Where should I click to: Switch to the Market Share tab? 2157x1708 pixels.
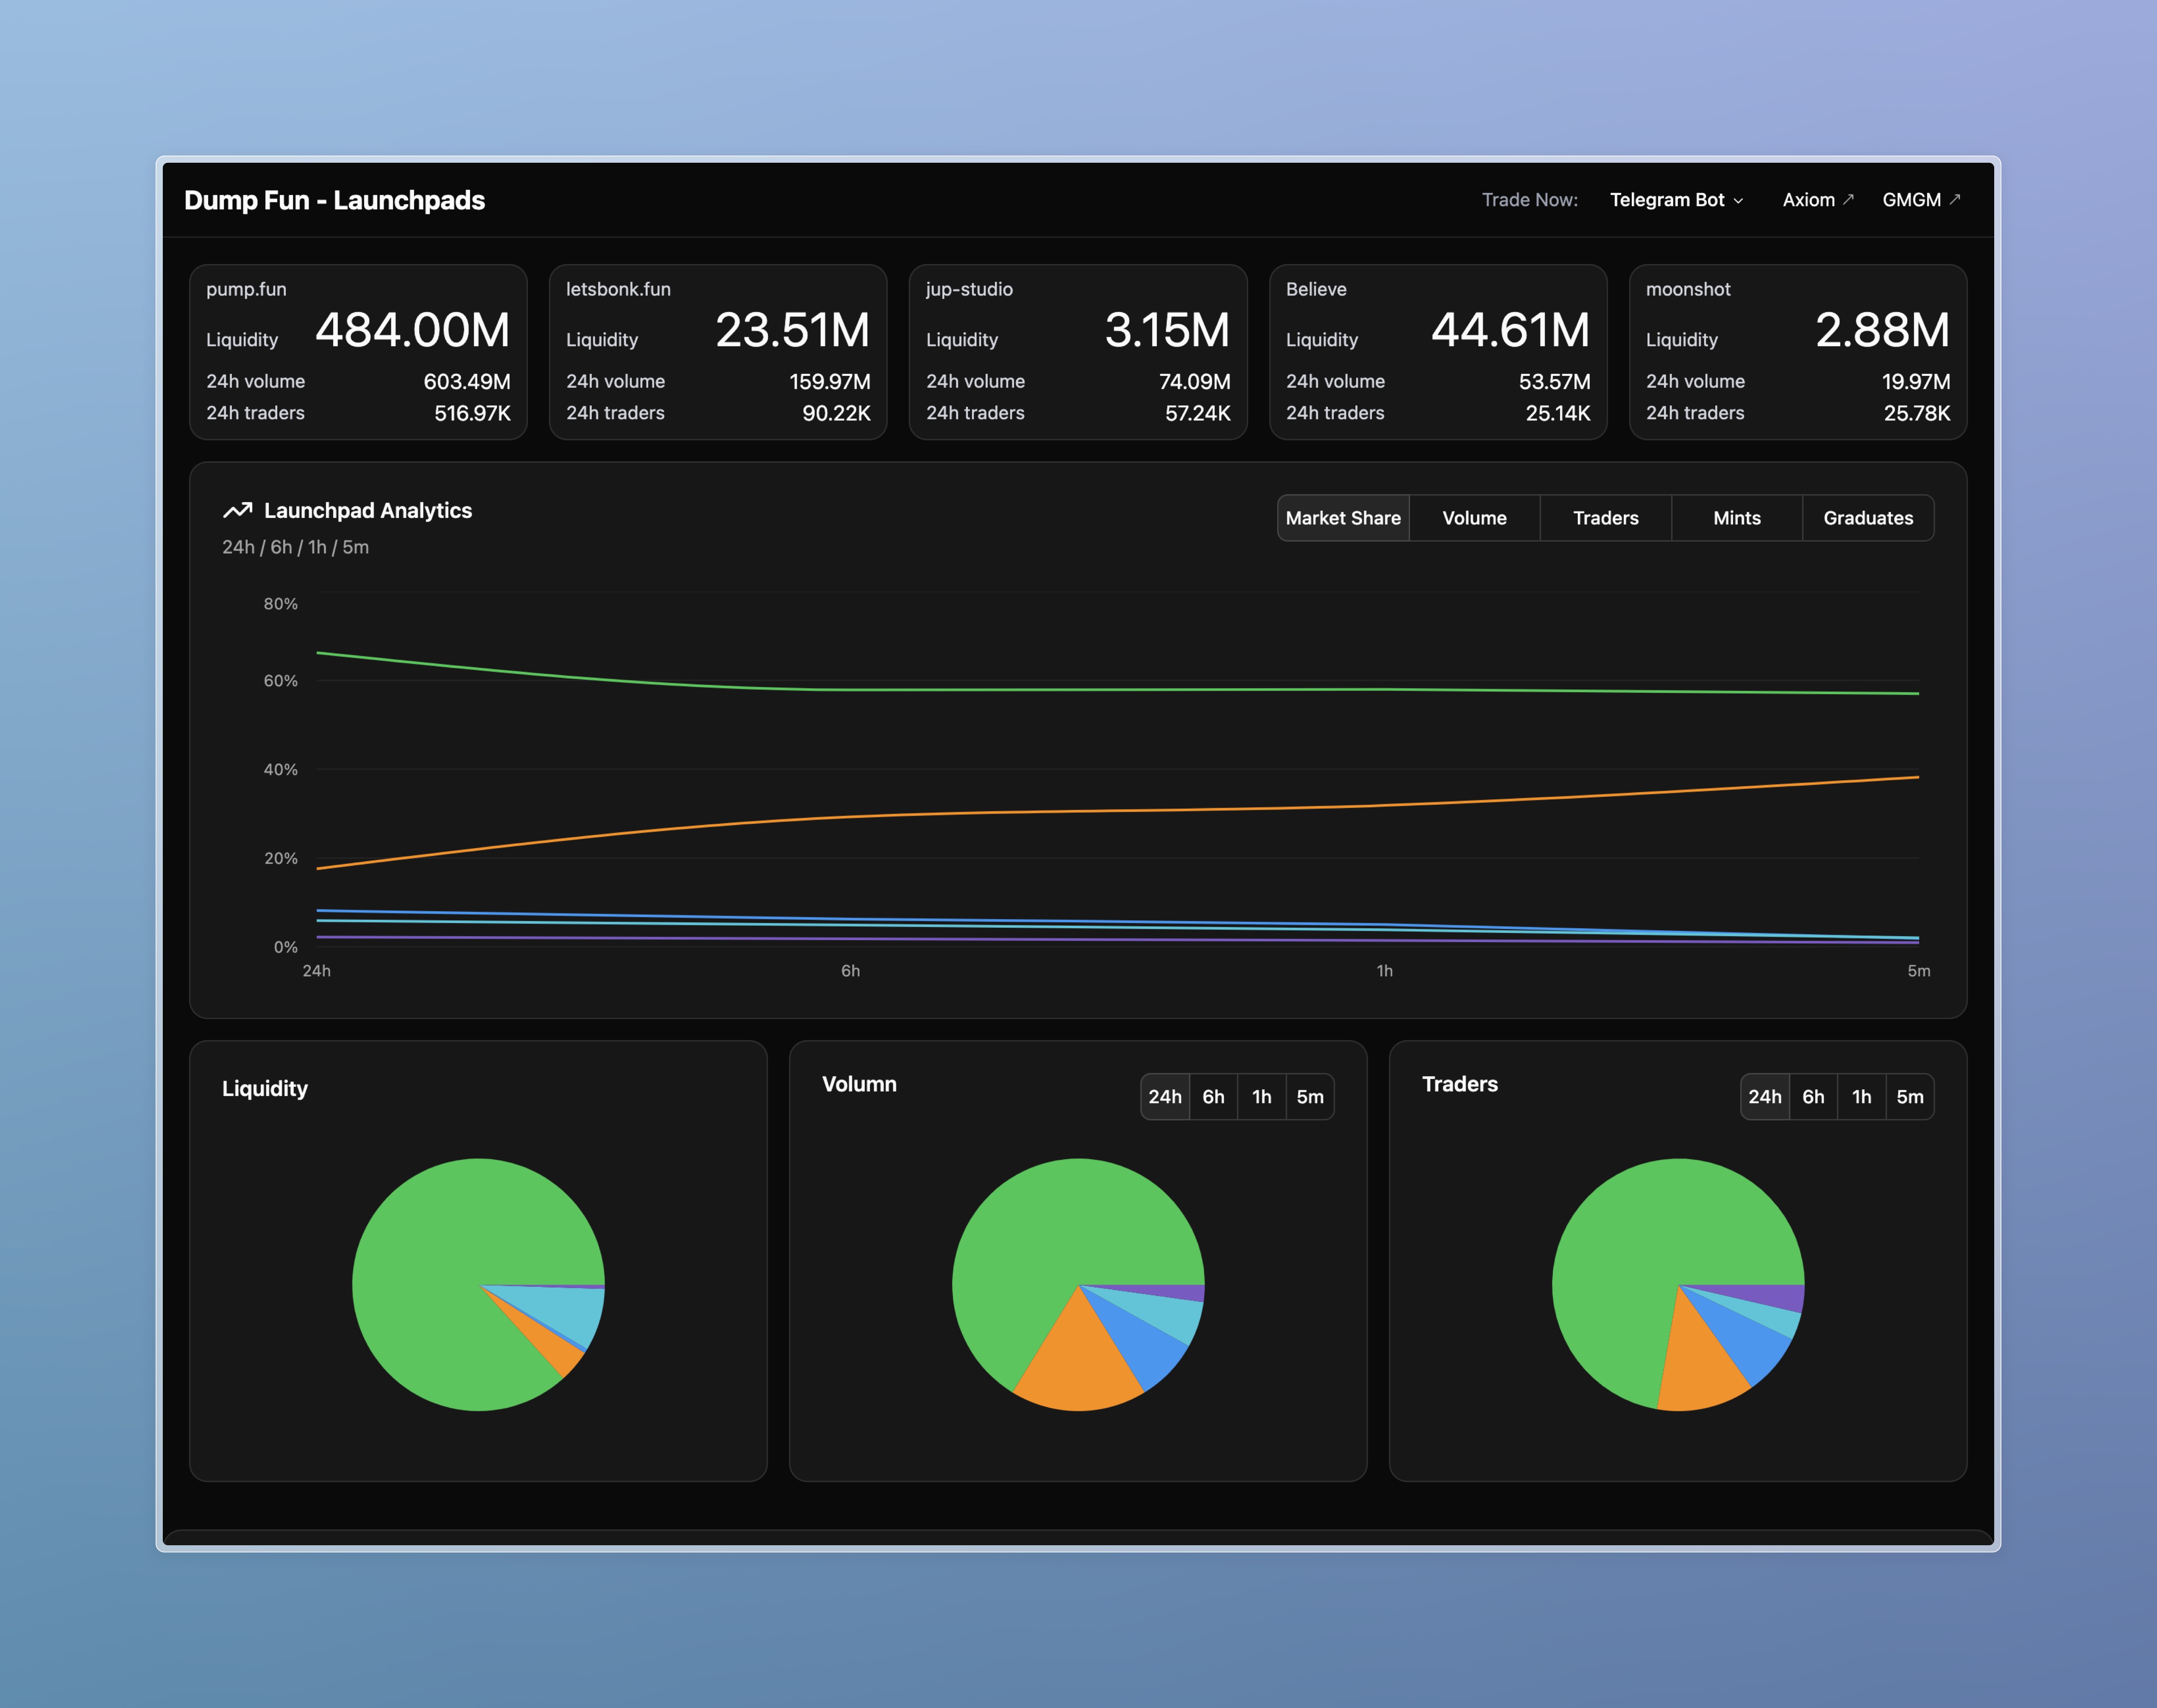(x=1342, y=518)
